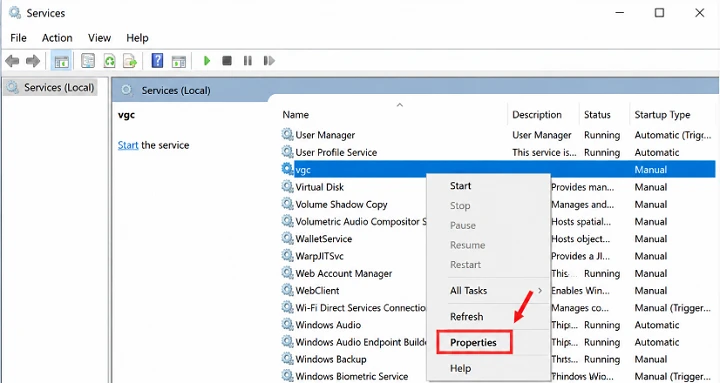
Task: Select the Volume Shadow Copy row
Action: pos(354,204)
